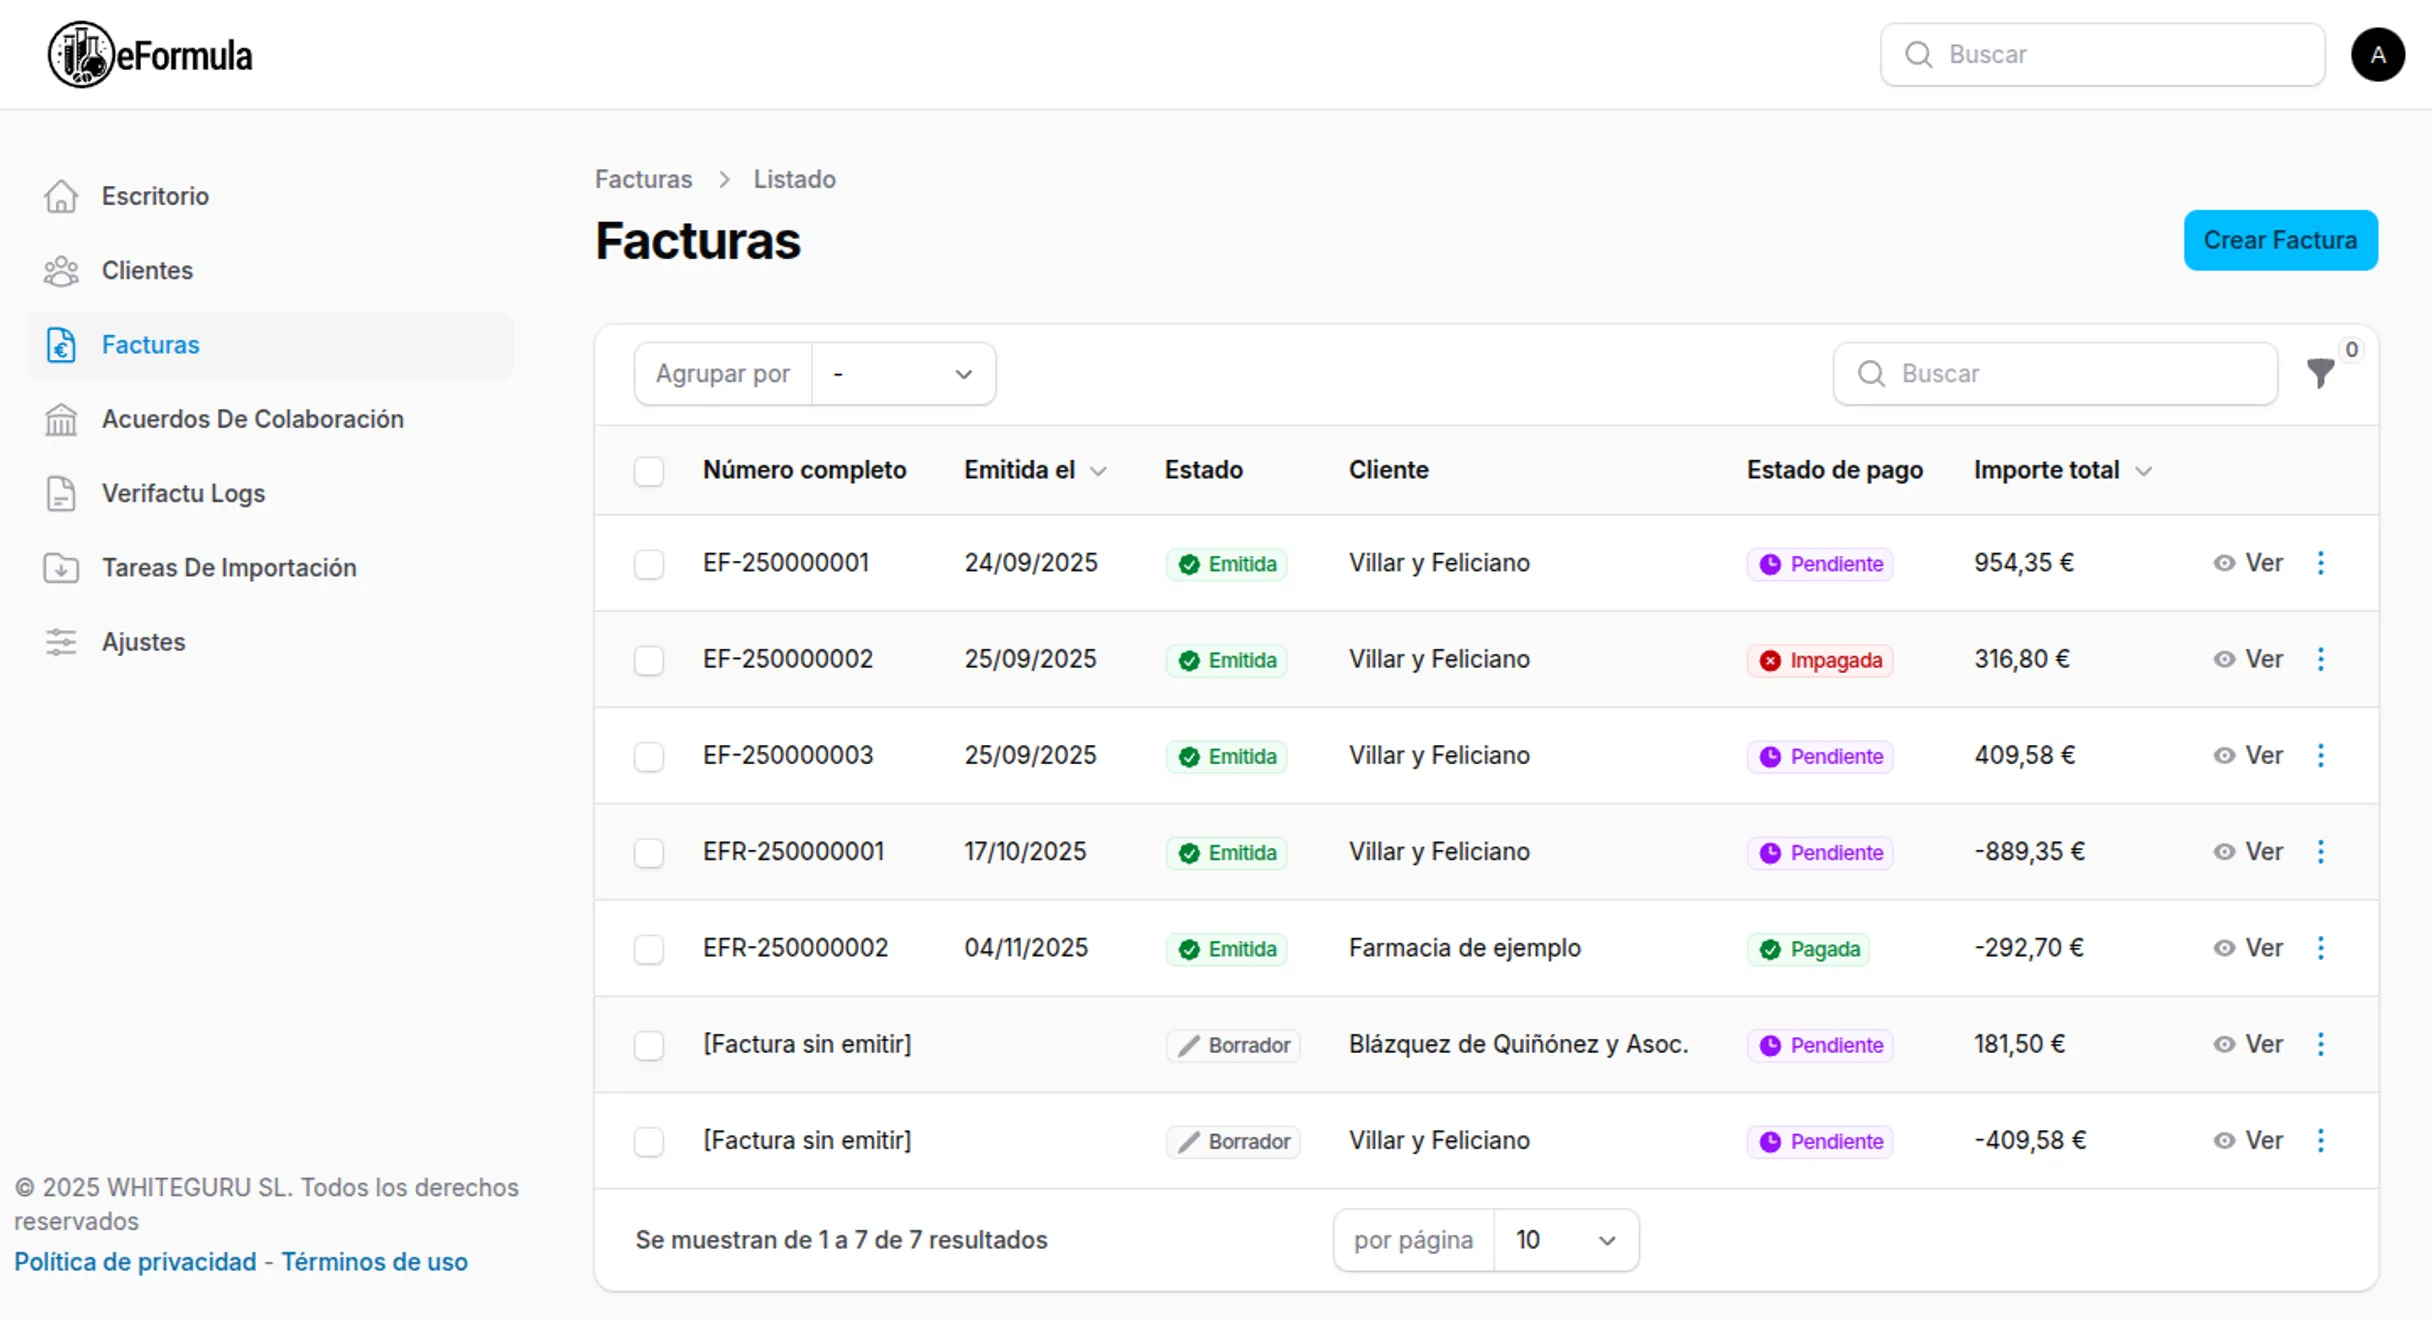Open the kebab menu for invoice EF-250000002
The image size is (2432, 1319).
(2321, 658)
